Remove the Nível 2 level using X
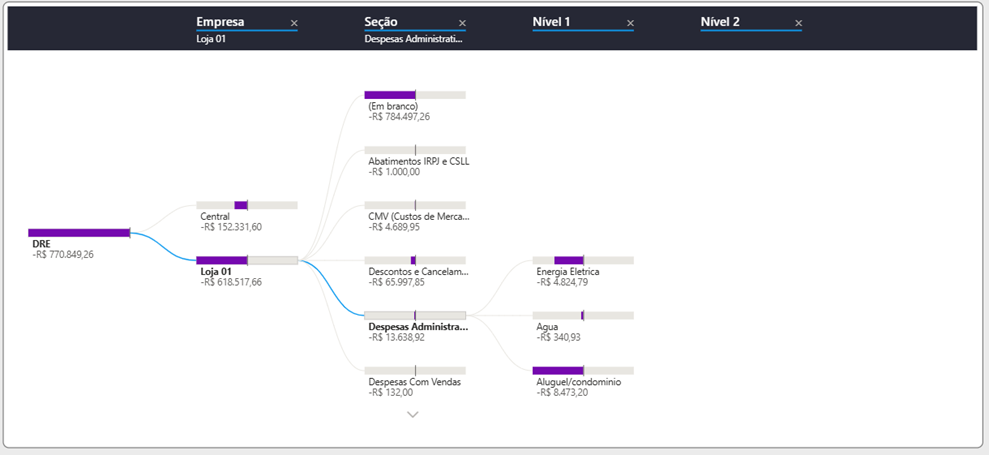989x455 pixels. click(799, 23)
